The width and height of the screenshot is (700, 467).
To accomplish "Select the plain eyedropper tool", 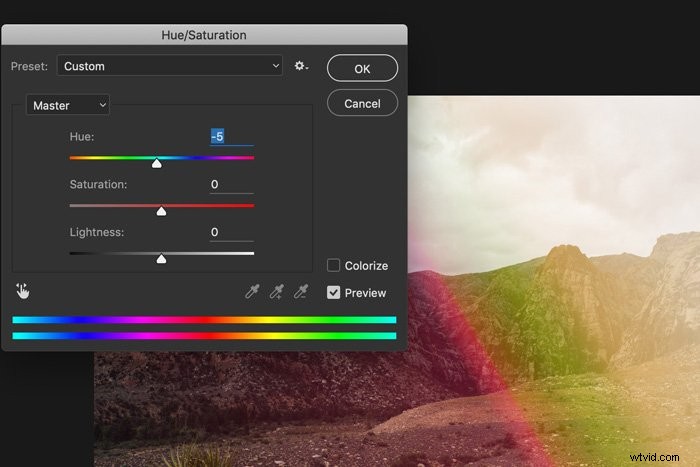I will [252, 292].
